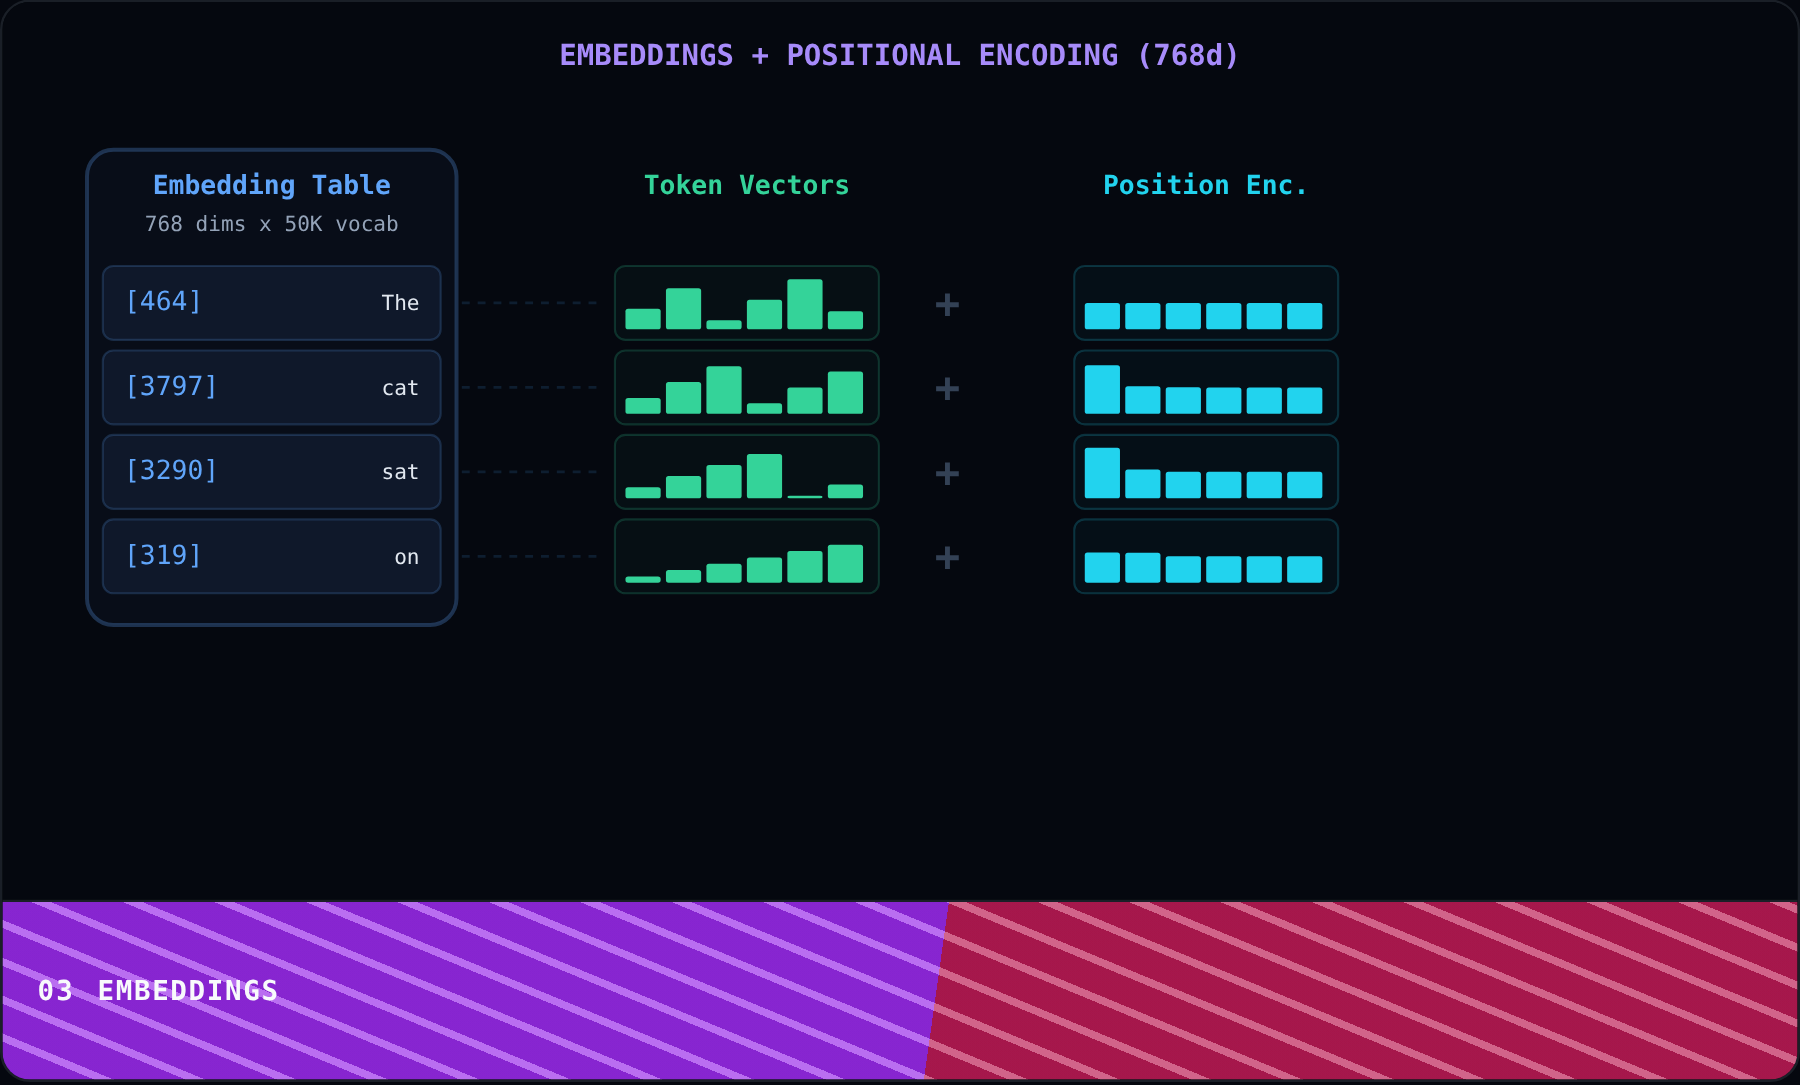Click the Embeddings + Positional Encoding title
The image size is (1800, 1085).
tap(899, 55)
